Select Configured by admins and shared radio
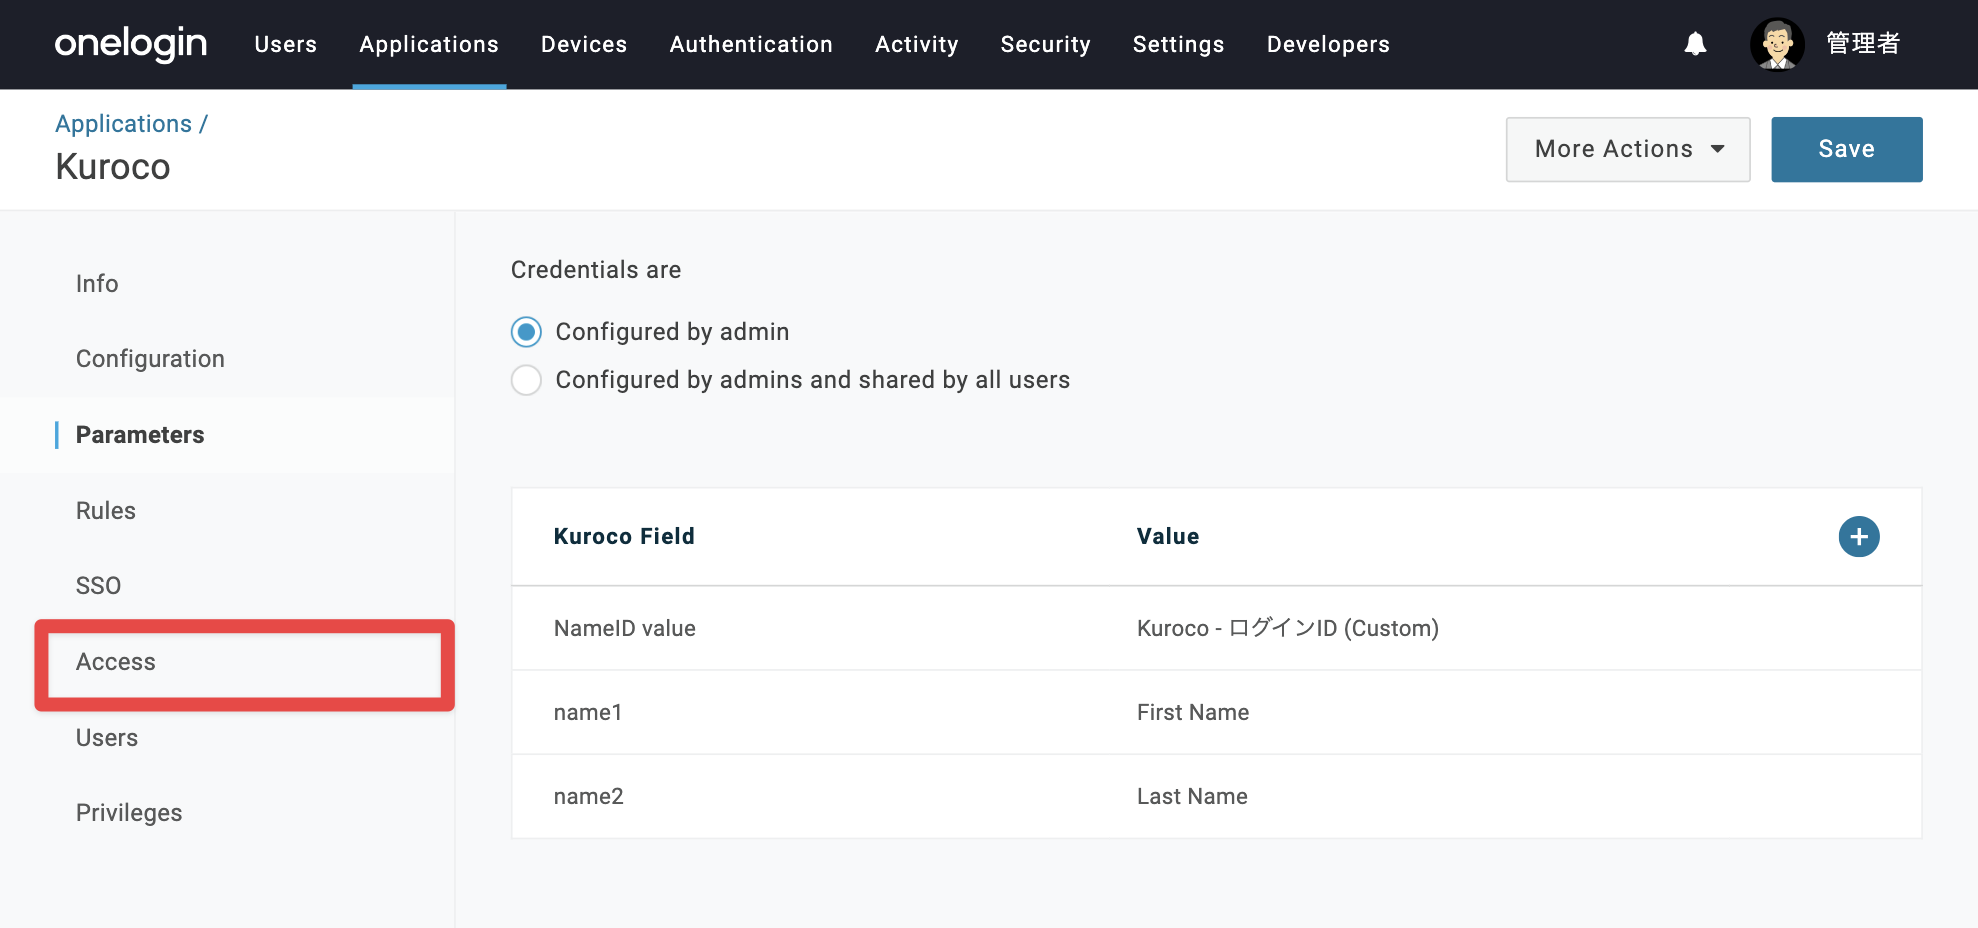 point(526,380)
